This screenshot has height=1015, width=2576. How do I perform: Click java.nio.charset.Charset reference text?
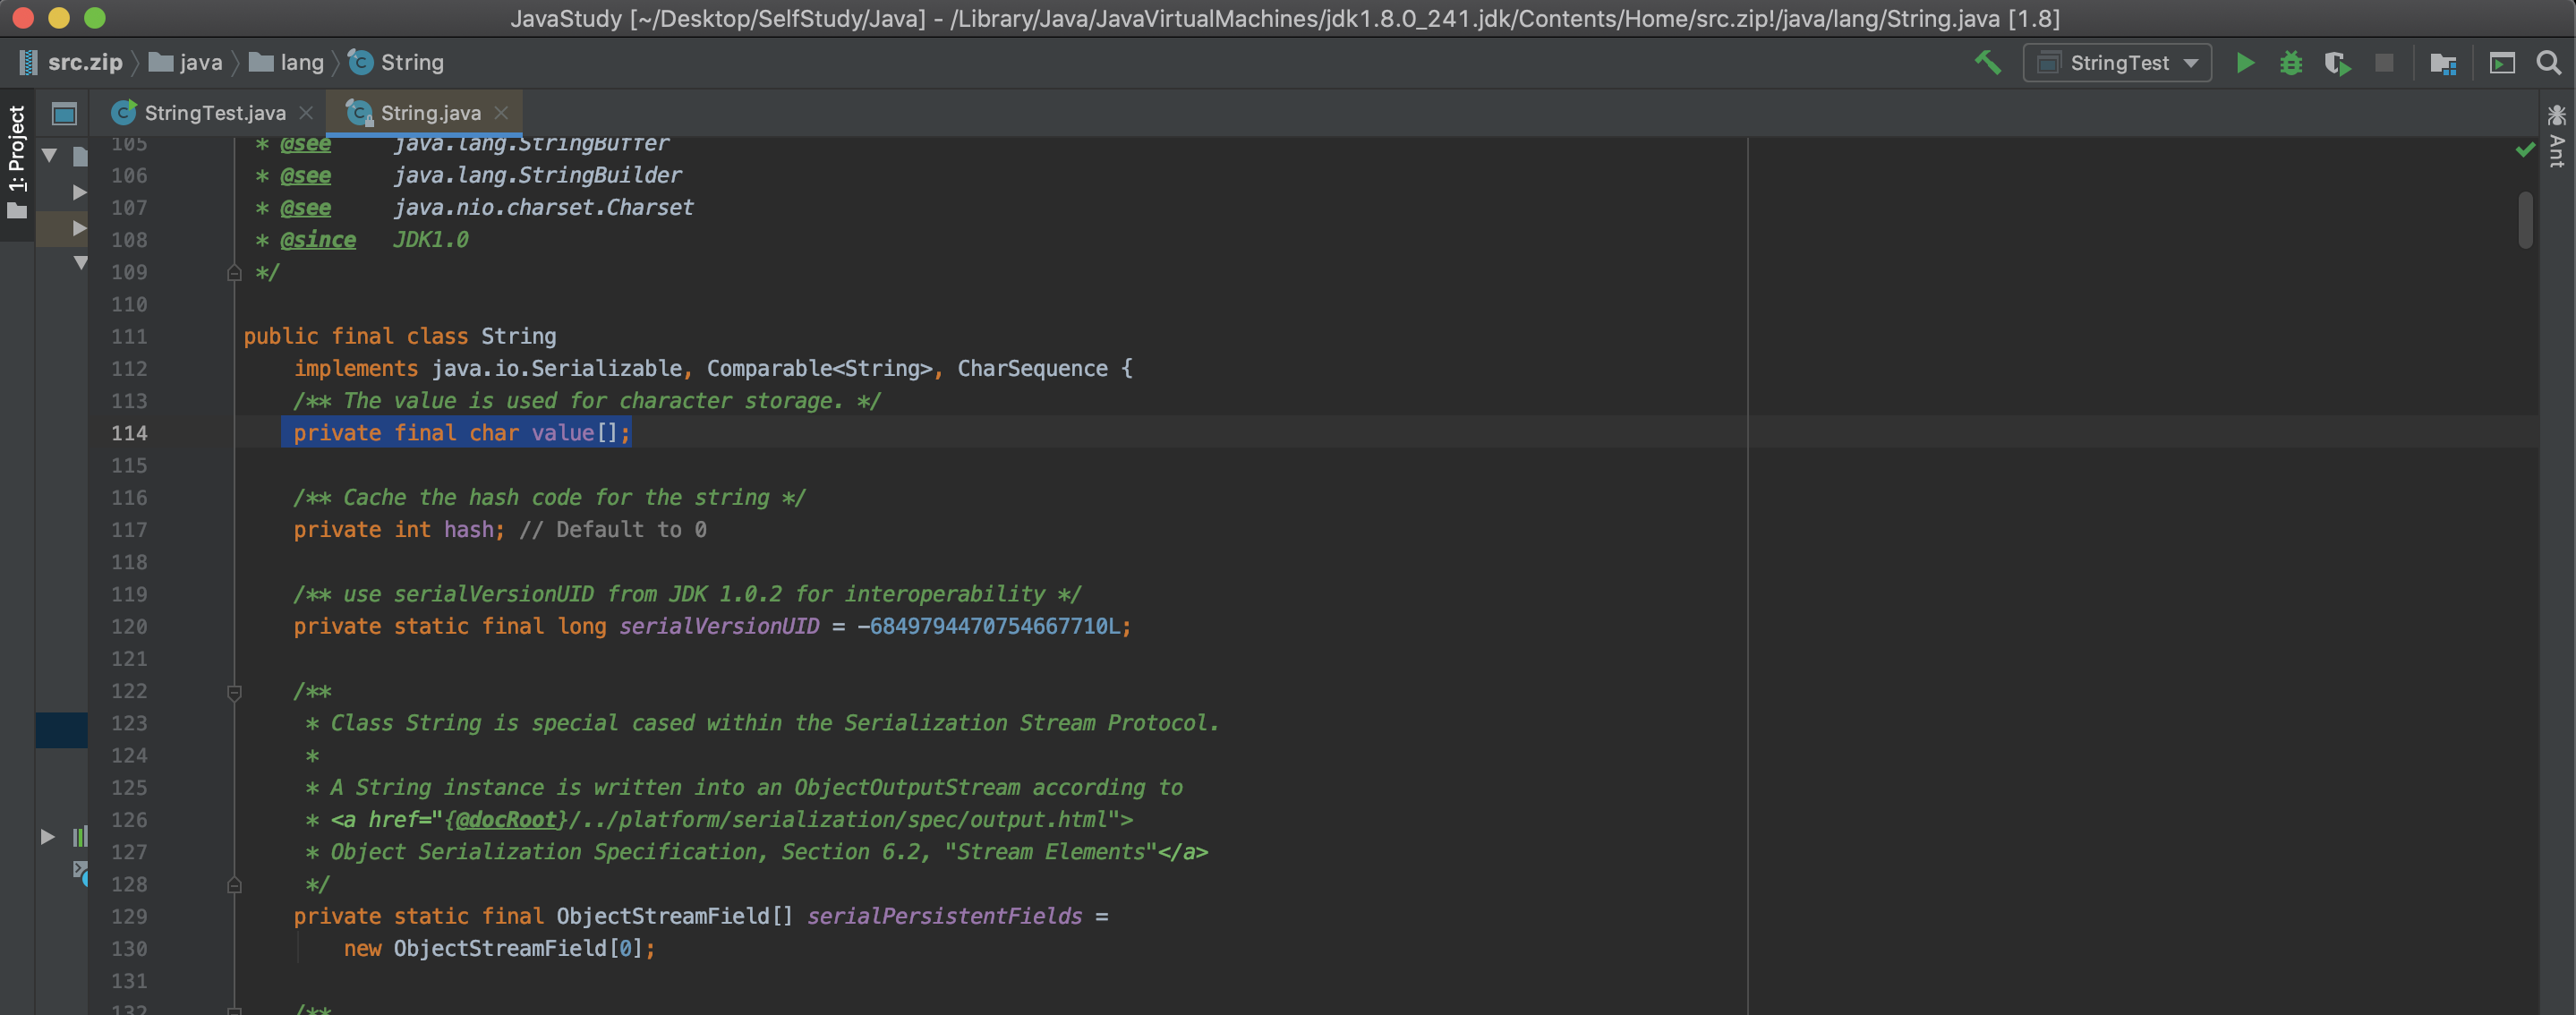543,207
